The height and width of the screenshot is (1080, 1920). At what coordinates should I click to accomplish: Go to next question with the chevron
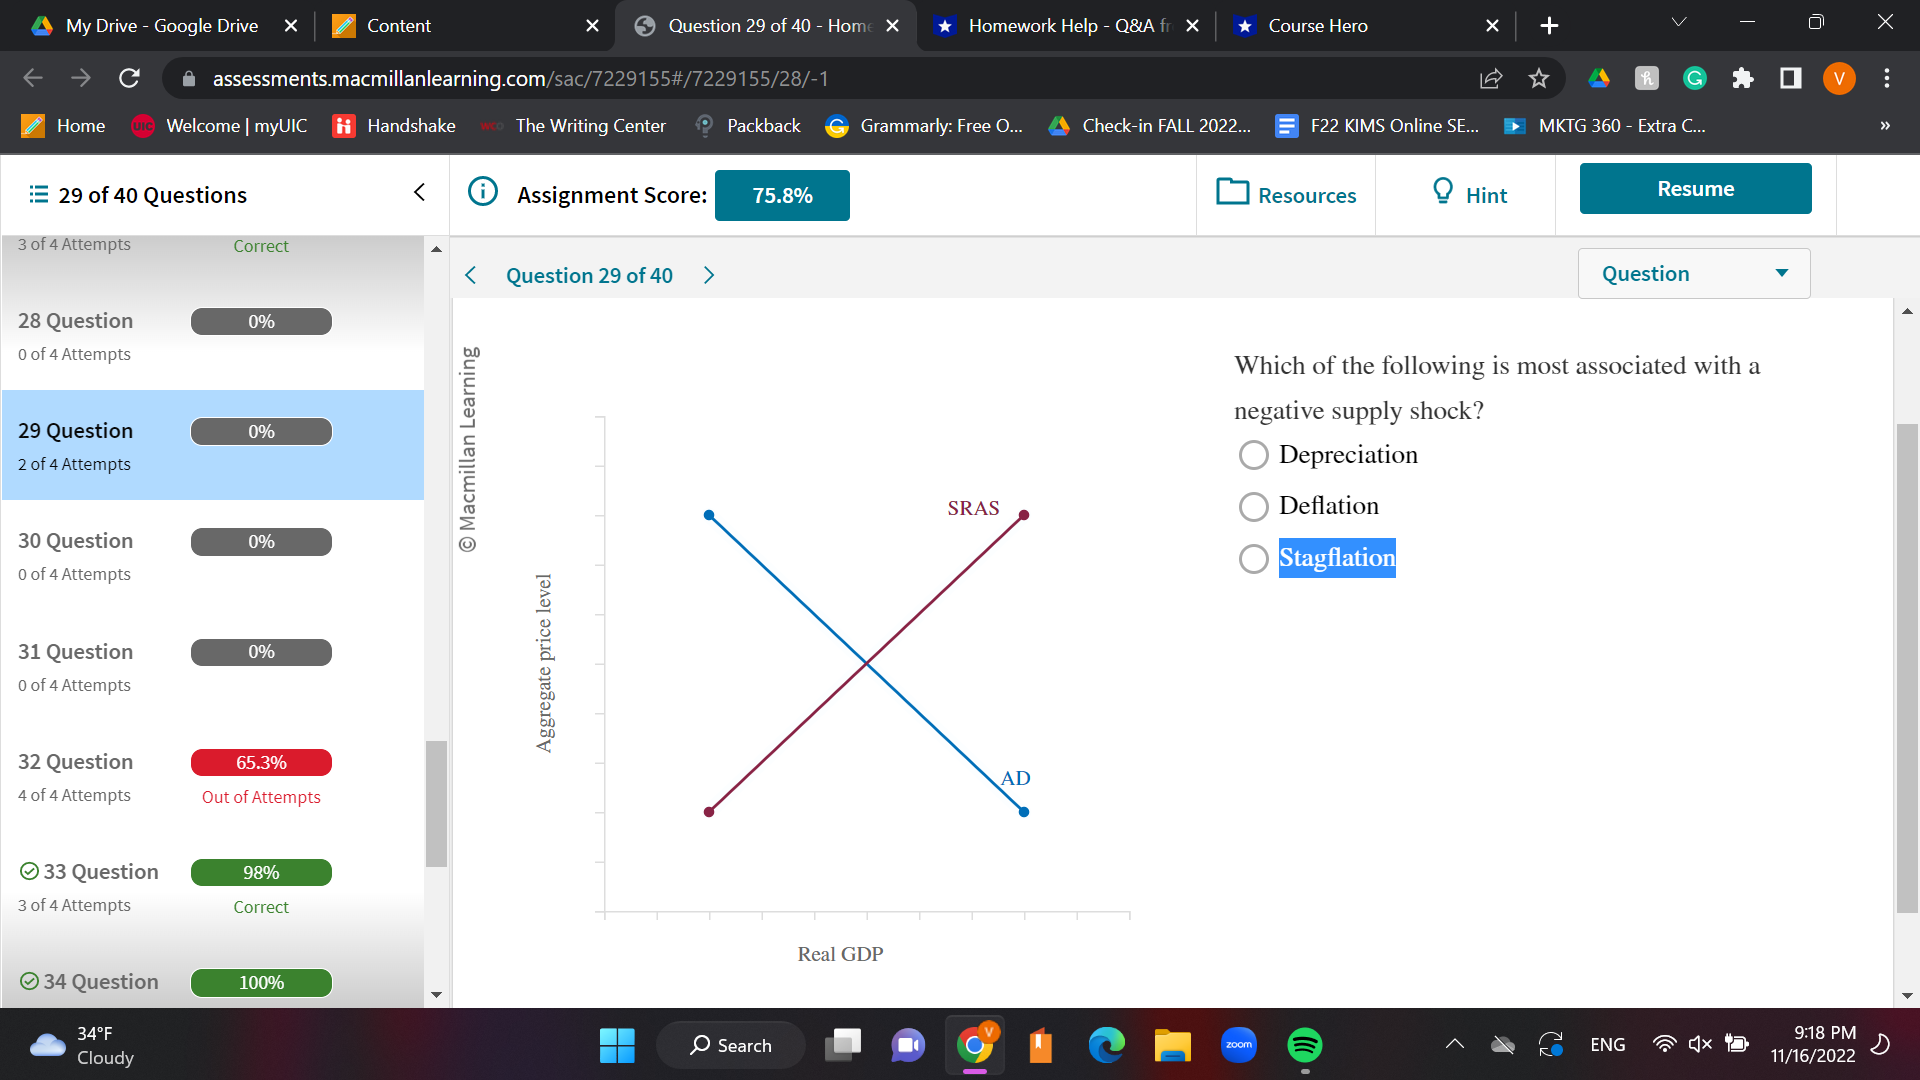pyautogui.click(x=709, y=275)
